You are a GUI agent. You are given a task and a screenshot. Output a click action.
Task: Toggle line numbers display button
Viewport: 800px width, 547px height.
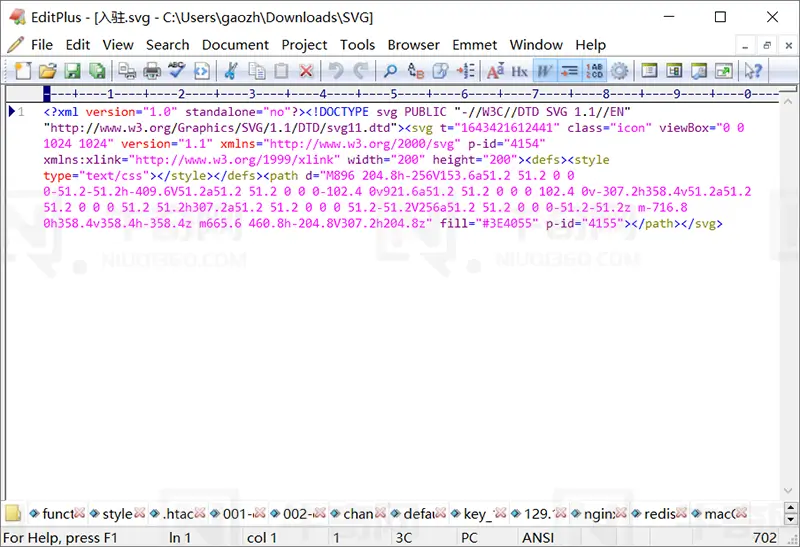click(594, 70)
